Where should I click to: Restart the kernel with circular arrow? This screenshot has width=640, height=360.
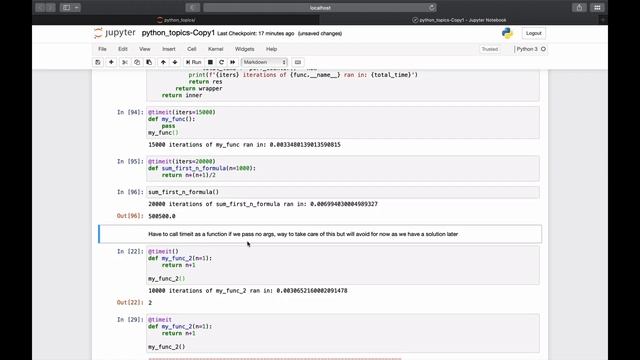click(221, 62)
